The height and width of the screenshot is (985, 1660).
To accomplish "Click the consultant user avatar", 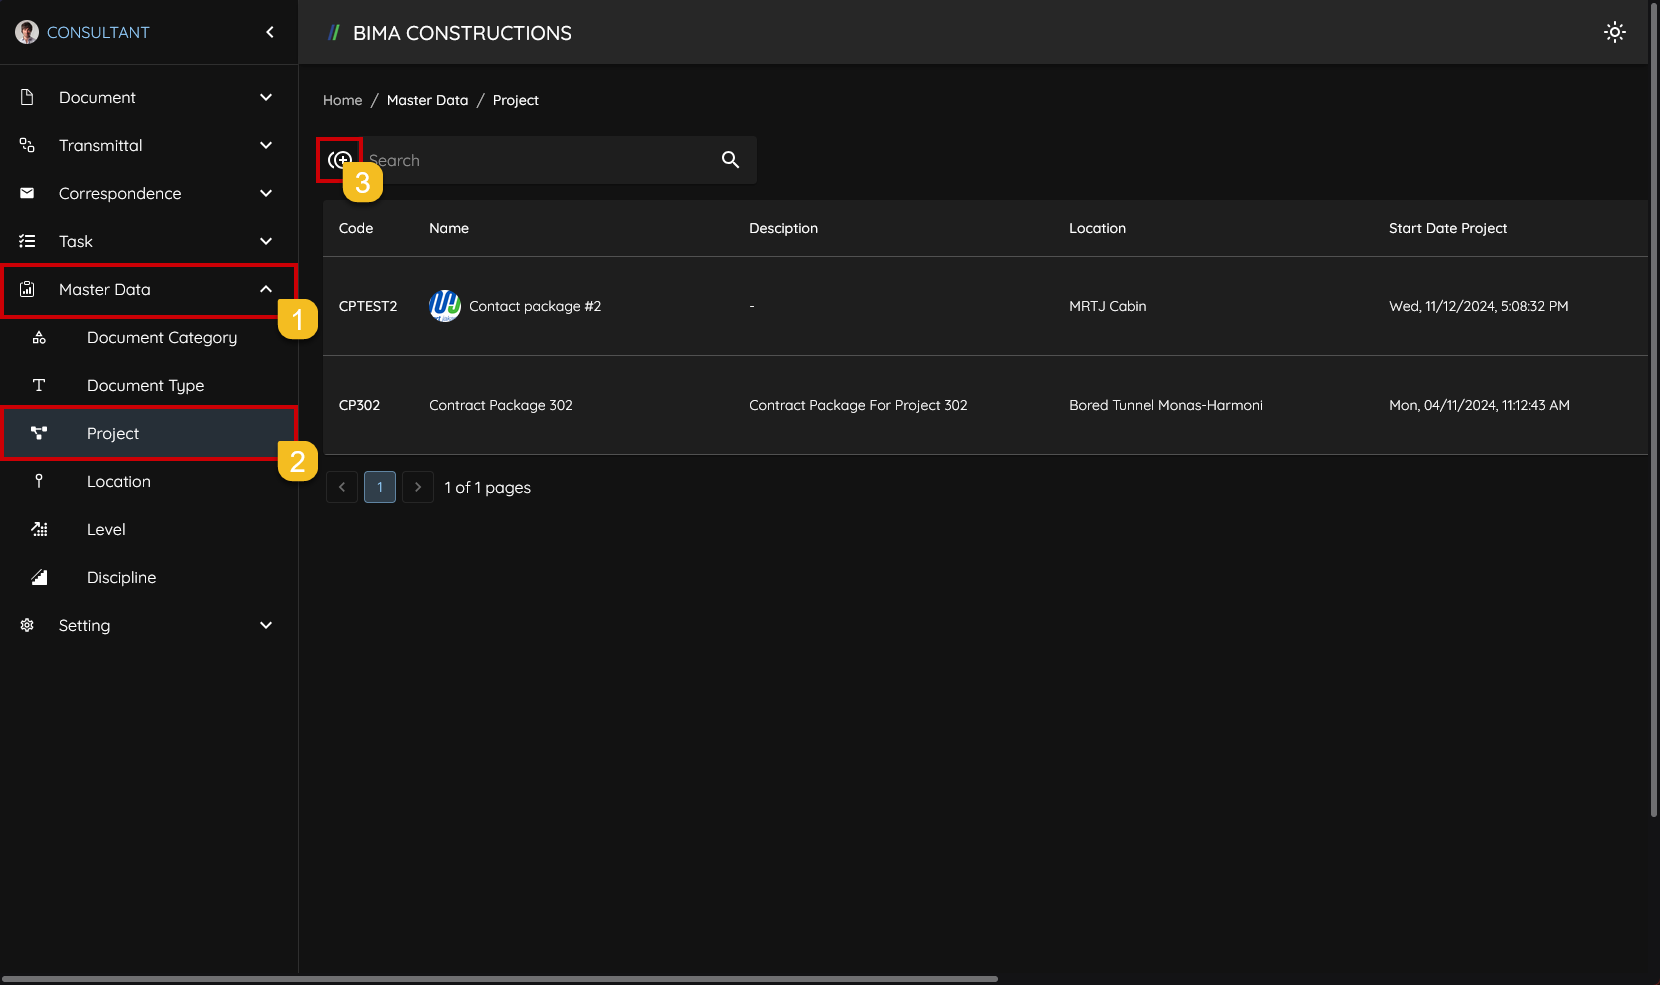I will pyautogui.click(x=27, y=32).
